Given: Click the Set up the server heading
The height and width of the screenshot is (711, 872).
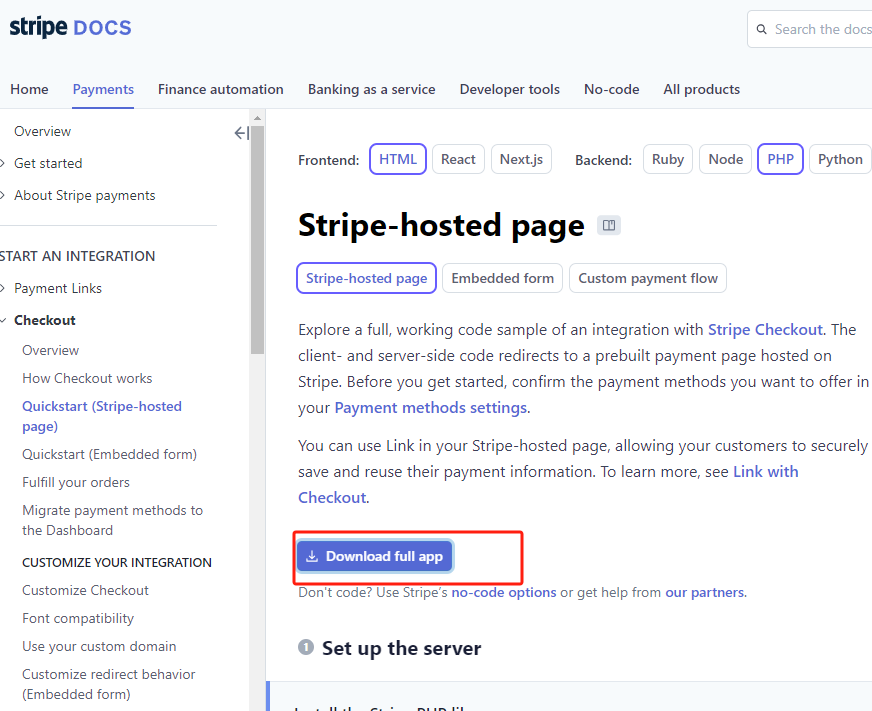Looking at the screenshot, I should pos(402,648).
